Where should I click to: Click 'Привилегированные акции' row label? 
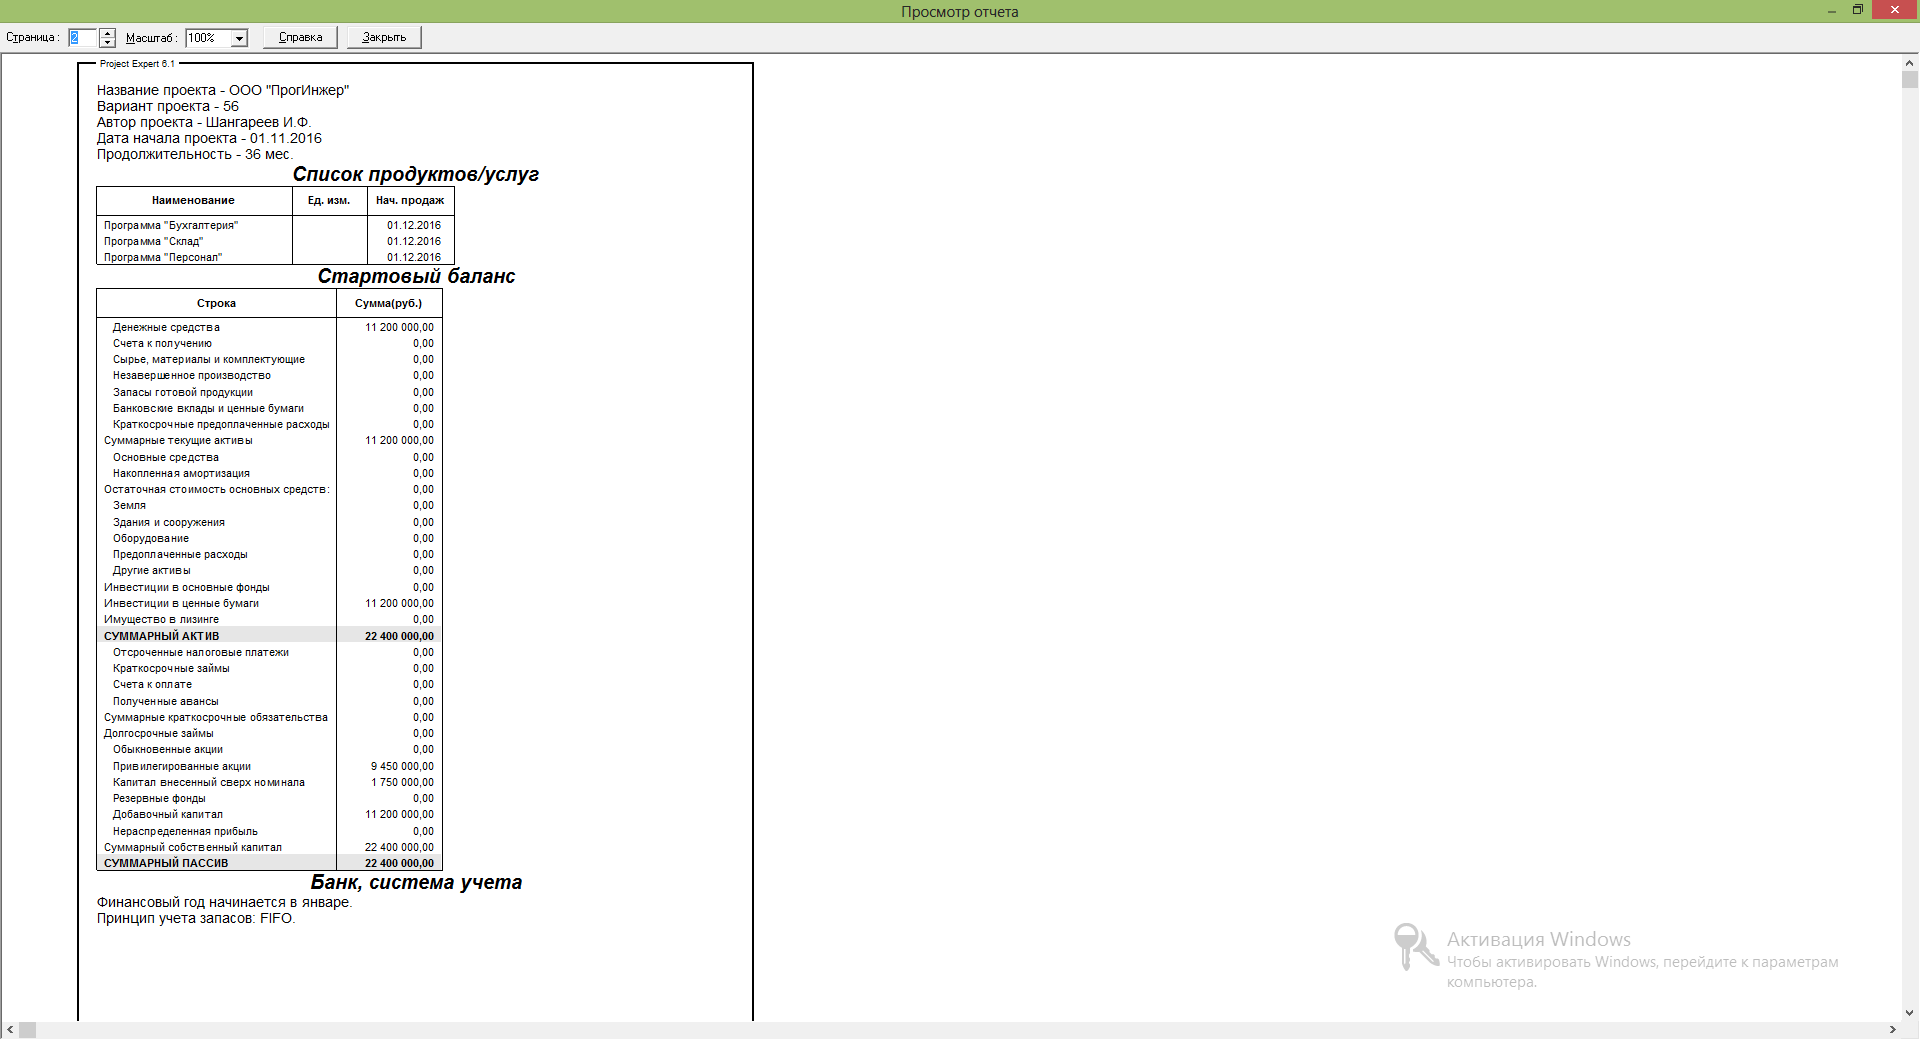(182, 767)
